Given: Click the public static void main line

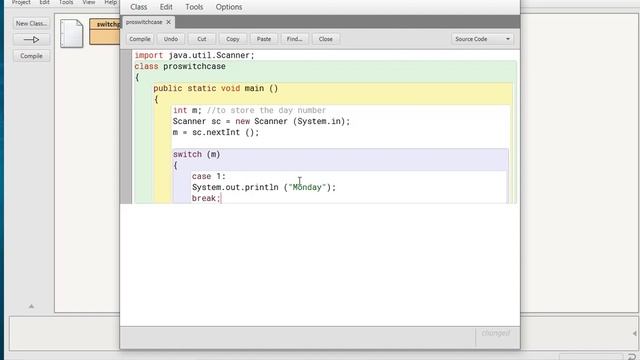Looking at the screenshot, I should (216, 89).
